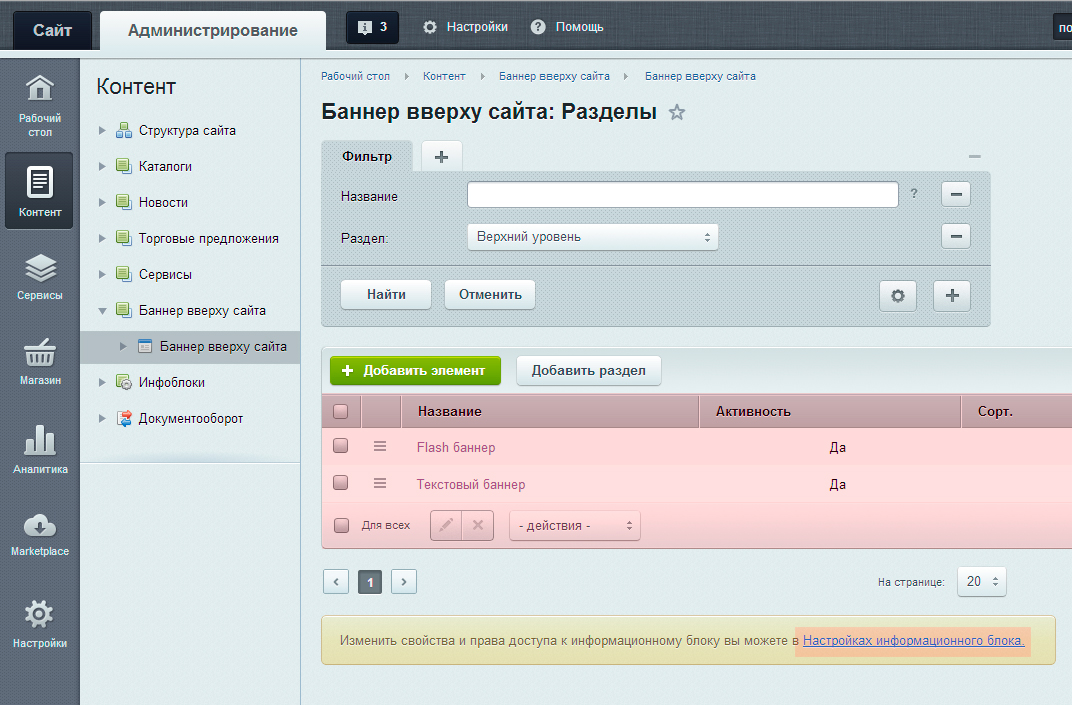Open the Аналитика chart icon
The image size is (1072, 705).
click(40, 449)
